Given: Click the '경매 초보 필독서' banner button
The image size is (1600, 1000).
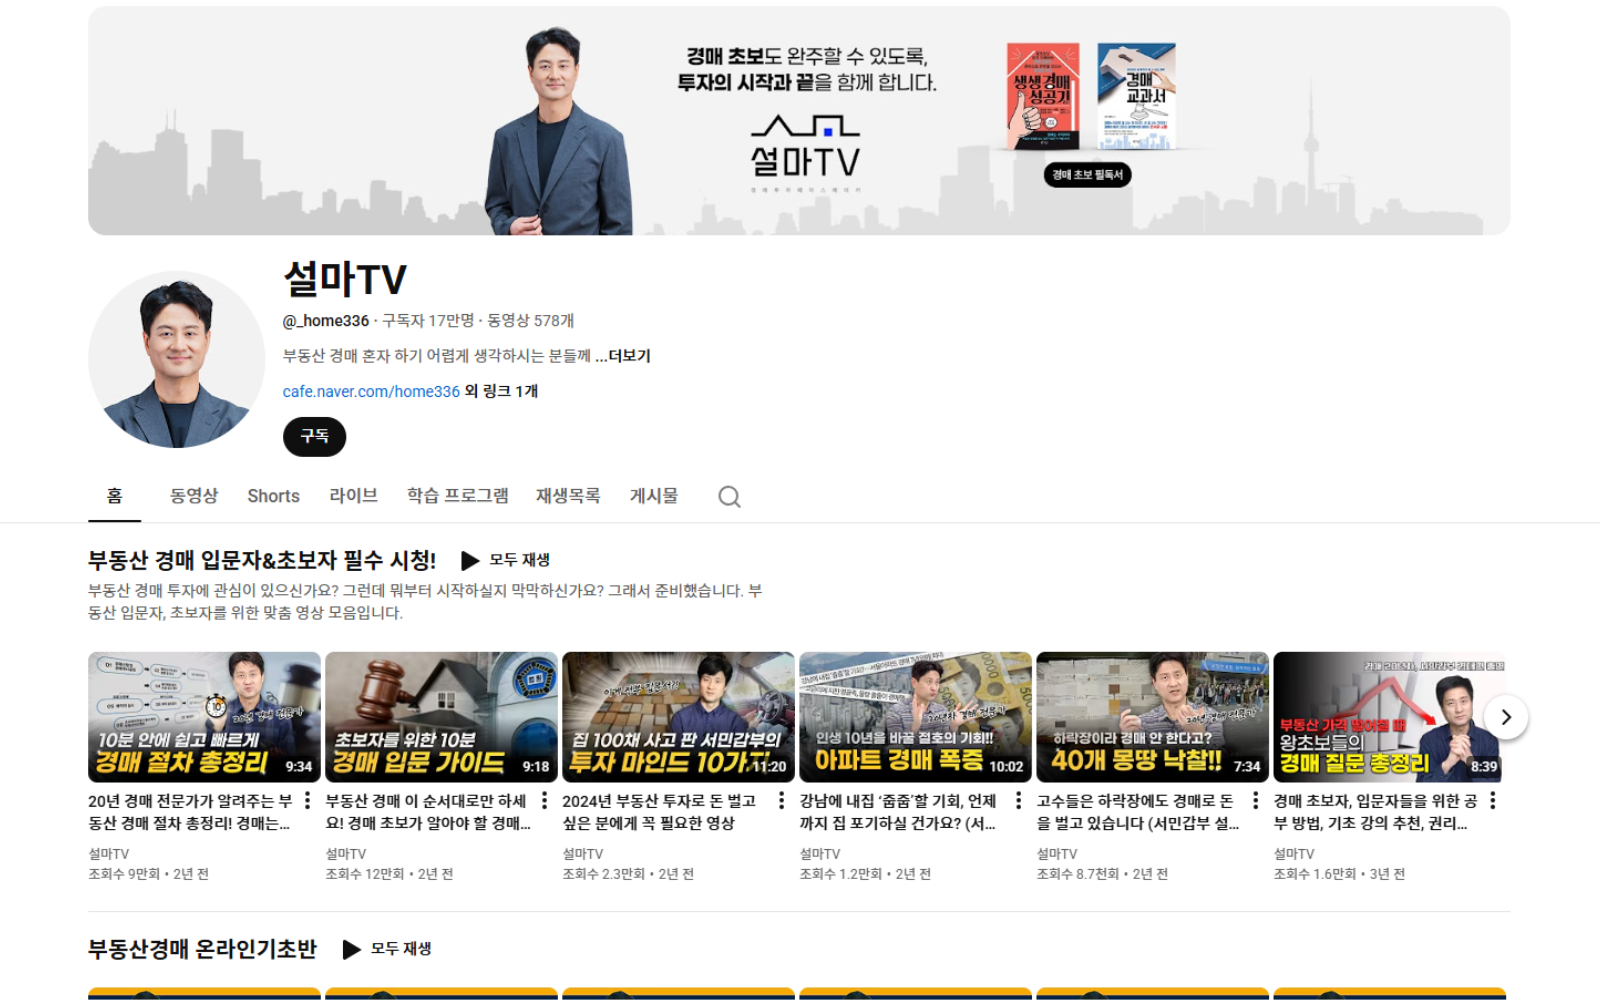Looking at the screenshot, I should point(1088,175).
